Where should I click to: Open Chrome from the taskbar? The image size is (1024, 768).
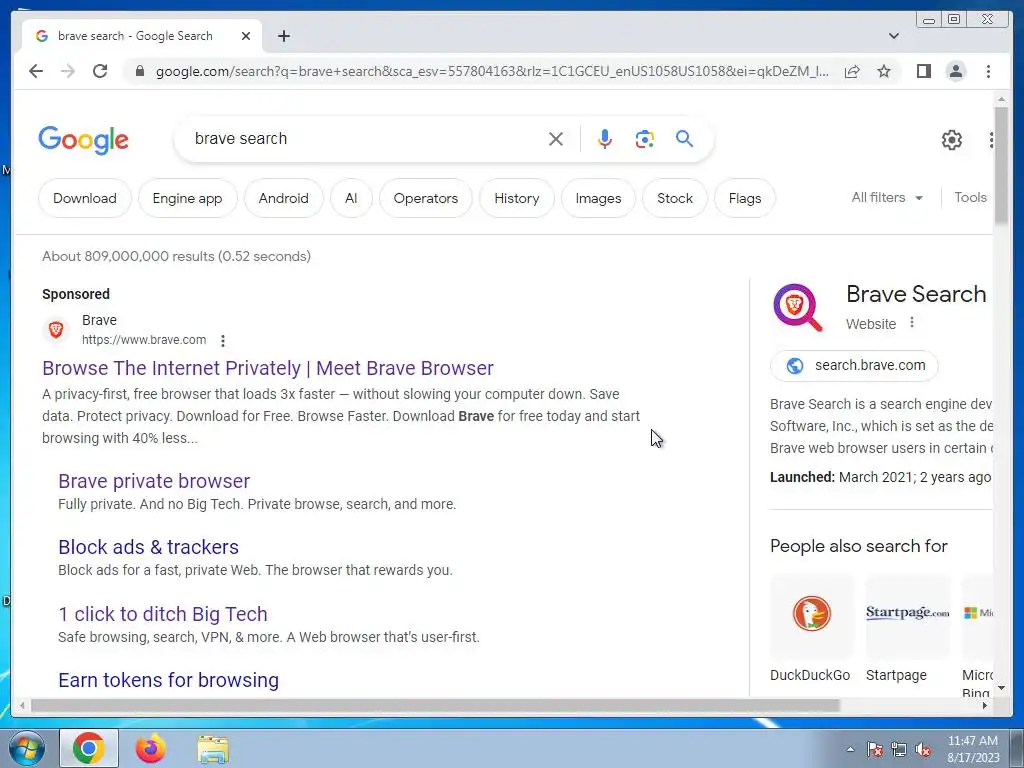[x=89, y=748]
